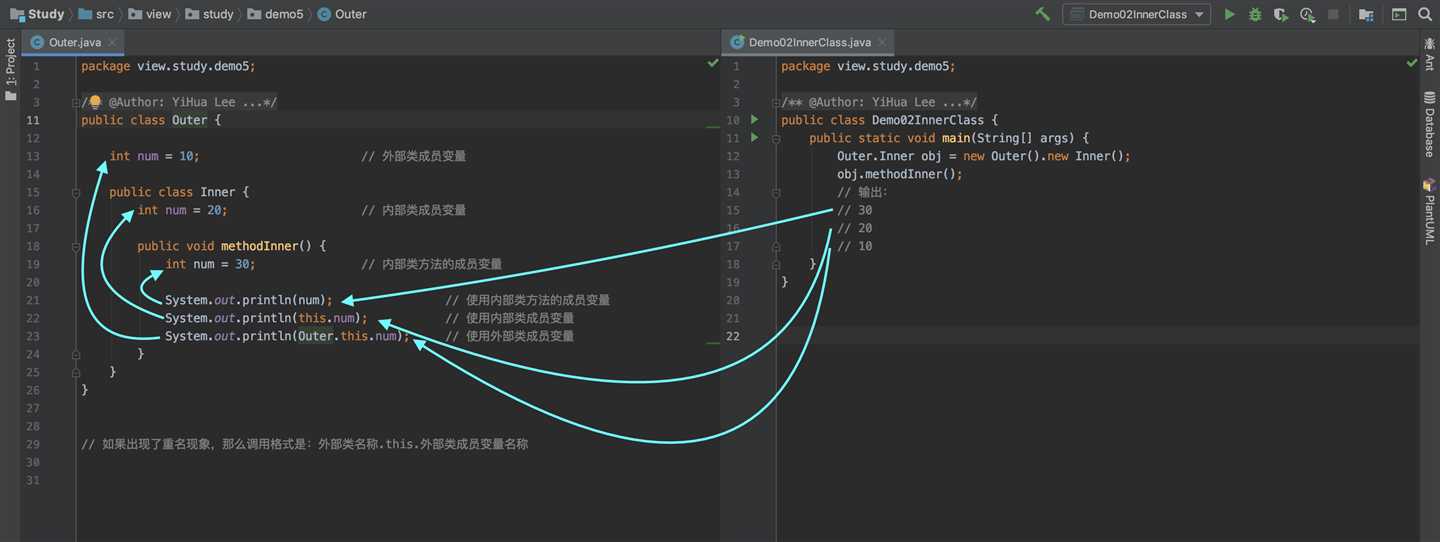Toggle the Database tool window
This screenshot has height=542, width=1440.
tap(1429, 124)
